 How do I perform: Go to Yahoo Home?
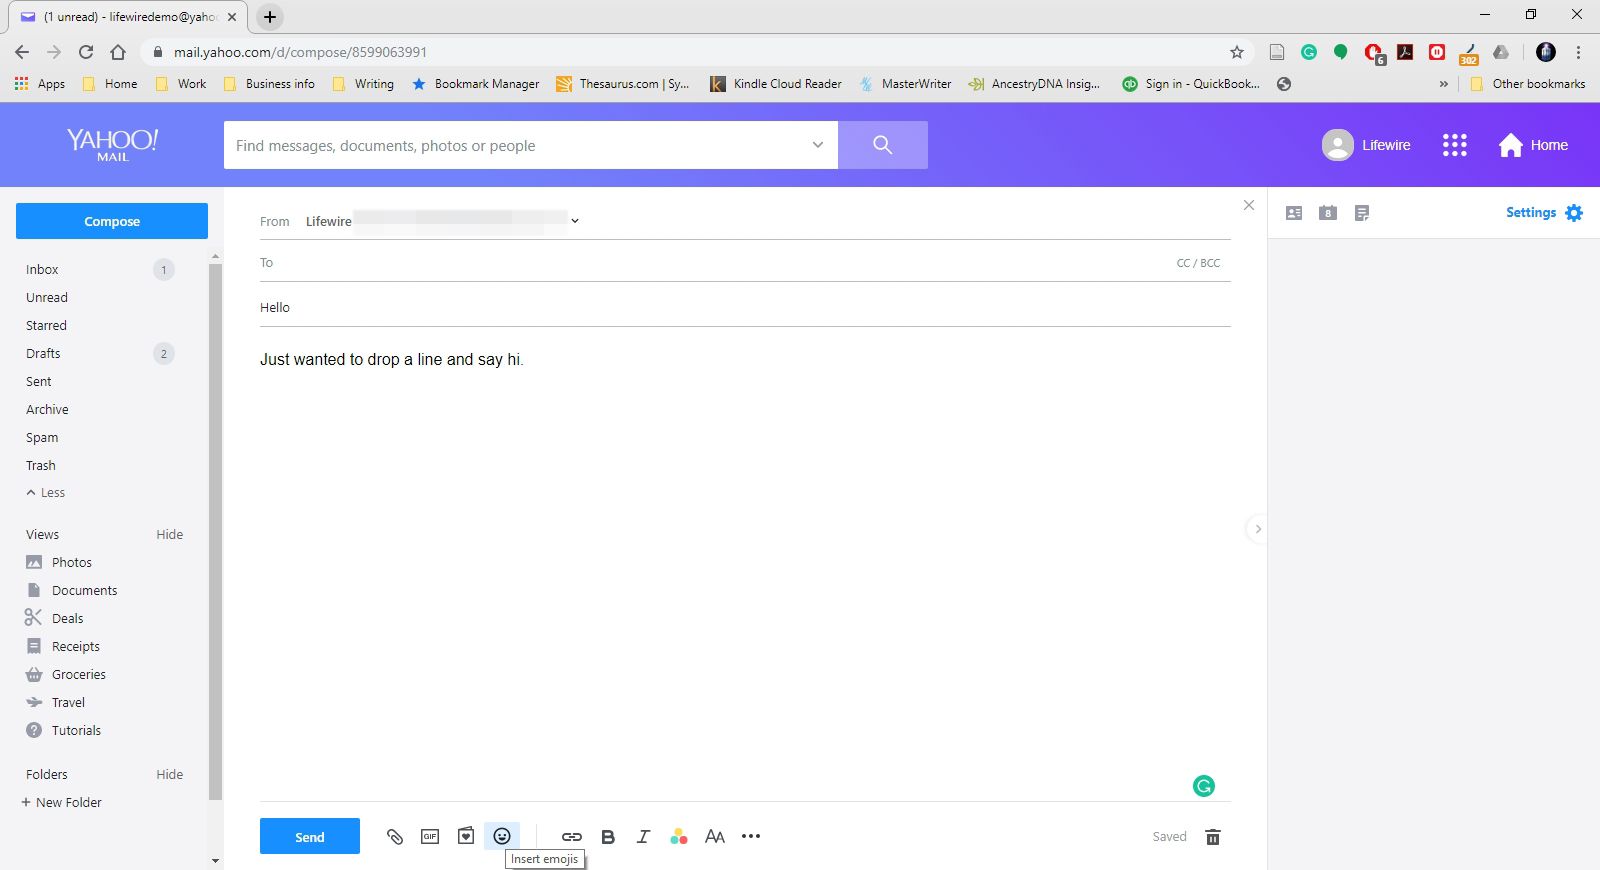(1533, 145)
